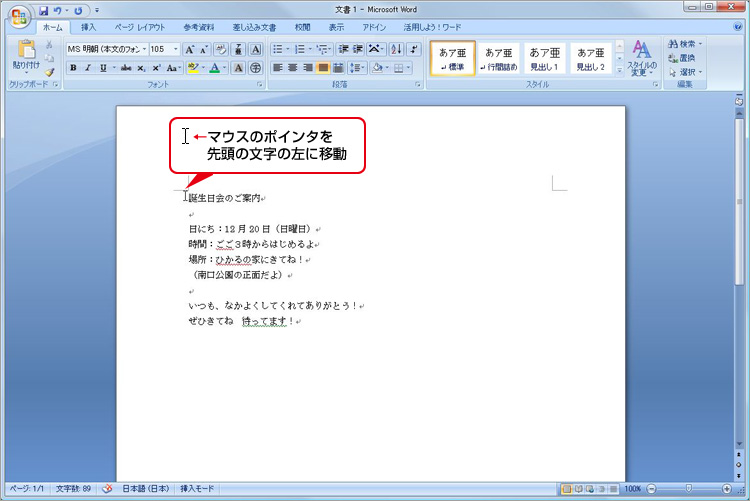Open the font name dropdown MS 明朝
The width and height of the screenshot is (750, 501).
(x=144, y=49)
